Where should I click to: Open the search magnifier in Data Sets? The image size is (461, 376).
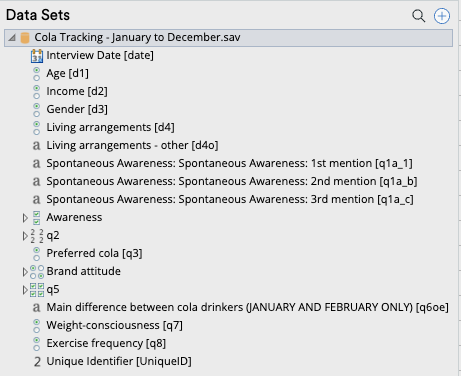click(x=418, y=16)
